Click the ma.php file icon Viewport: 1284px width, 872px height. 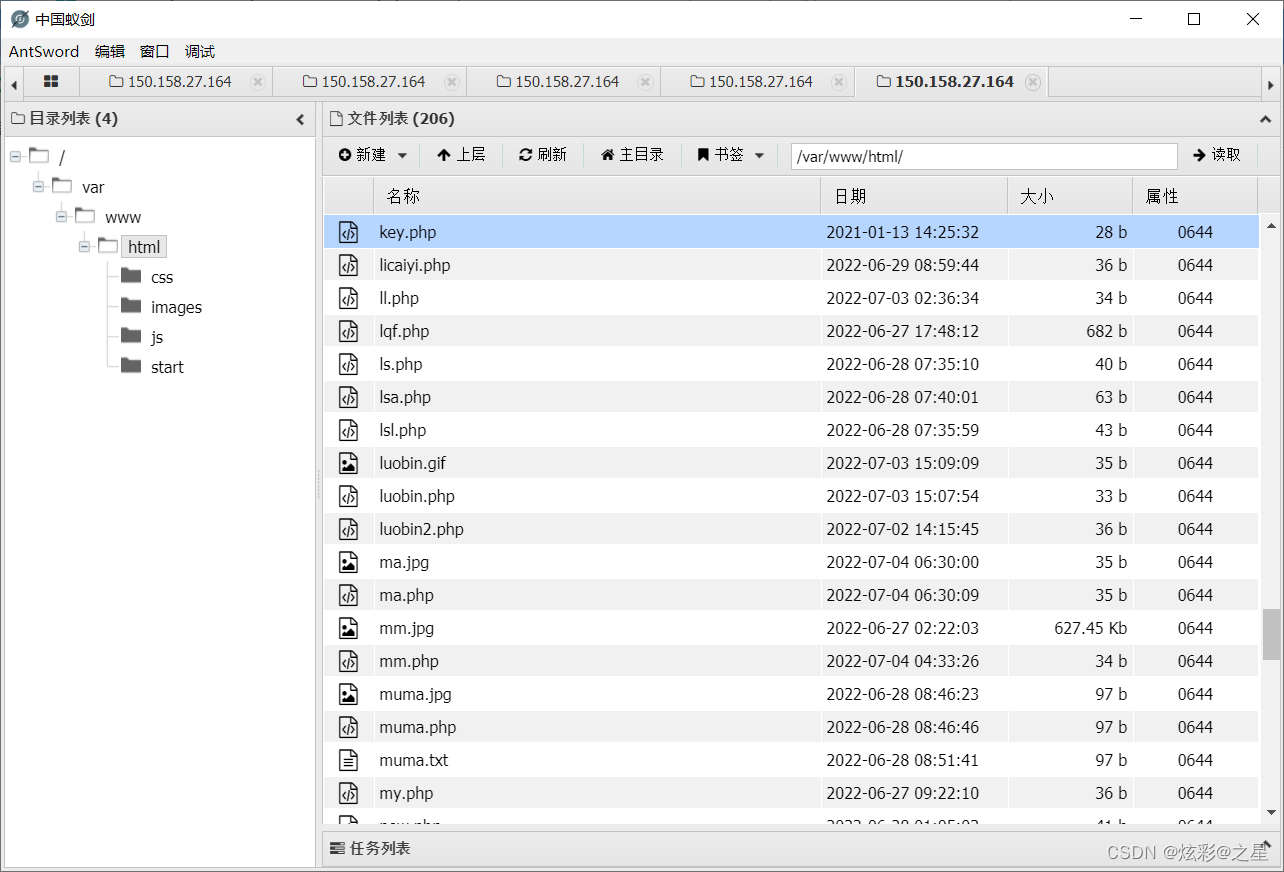tap(348, 595)
